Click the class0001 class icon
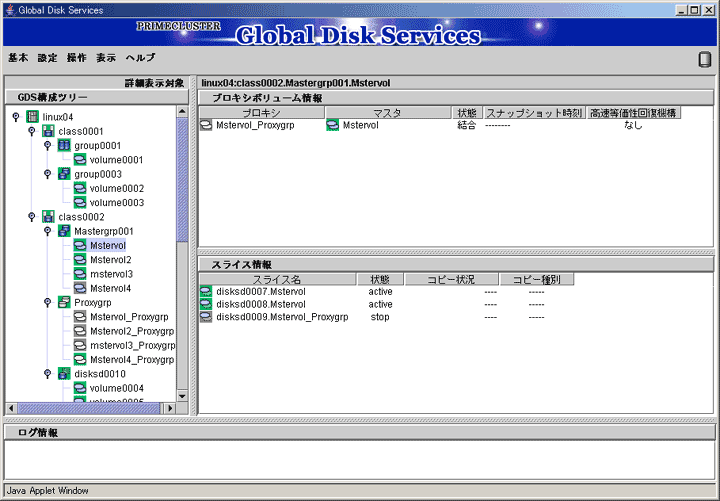Viewport: 720px width, 501px height. pyautogui.click(x=48, y=131)
